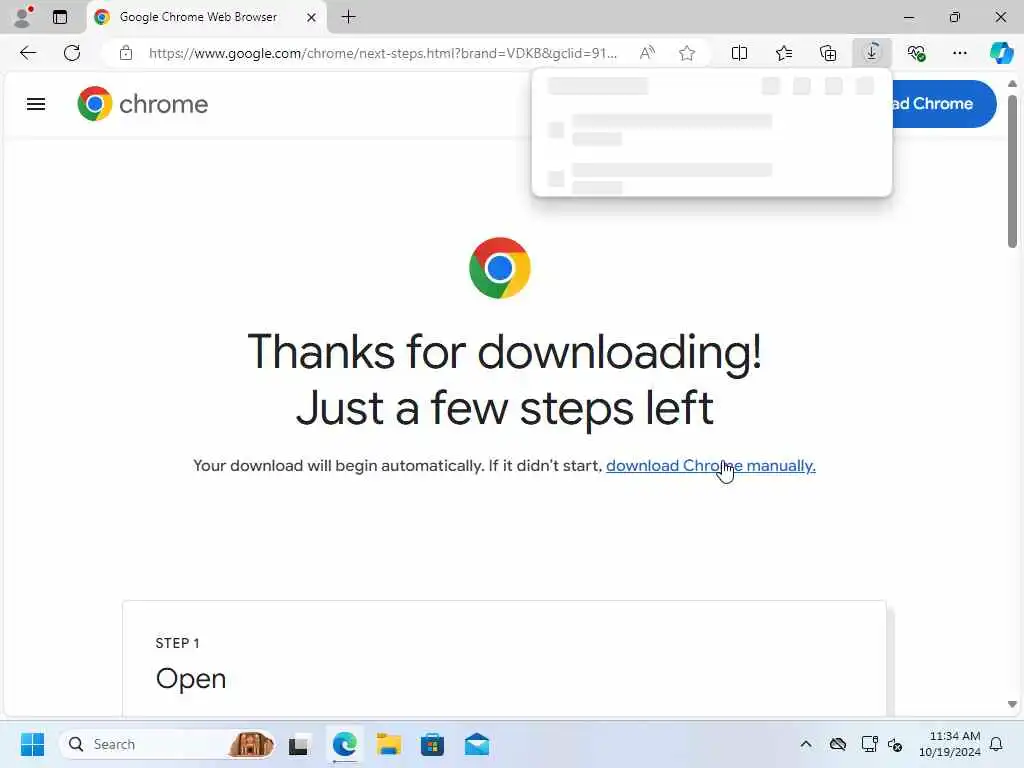Open Browser essentials heart icon
The width and height of the screenshot is (1024, 768).
916,53
